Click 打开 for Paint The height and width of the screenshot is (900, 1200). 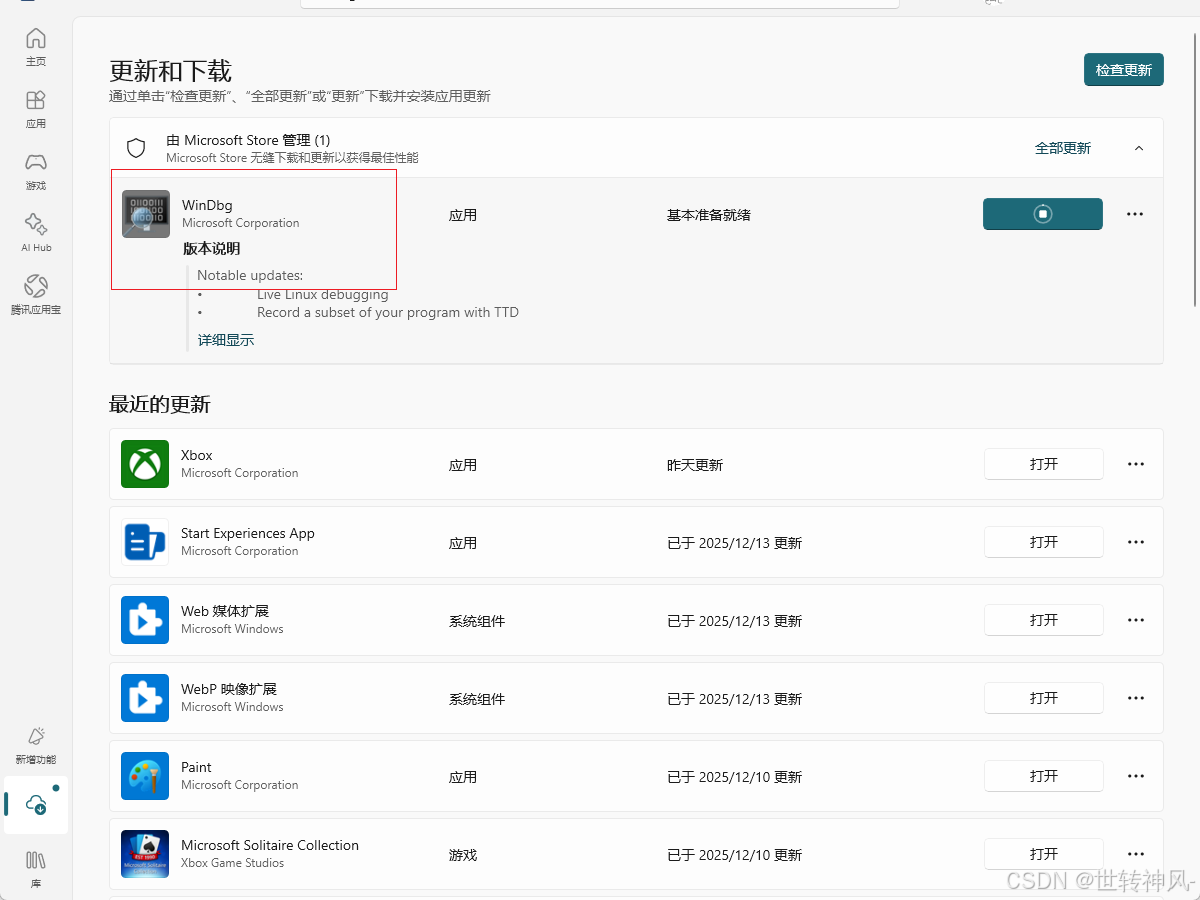[x=1044, y=776]
